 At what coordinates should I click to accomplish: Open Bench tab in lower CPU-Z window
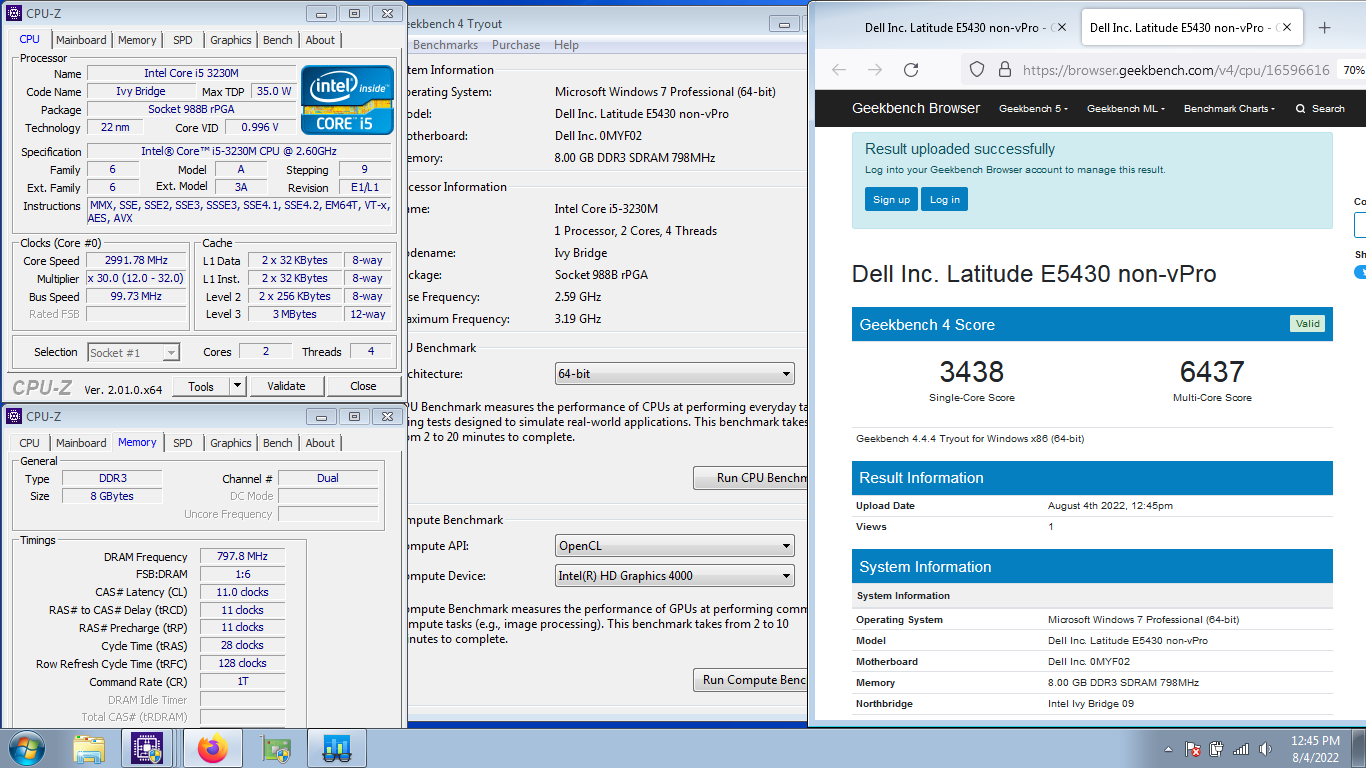[278, 443]
